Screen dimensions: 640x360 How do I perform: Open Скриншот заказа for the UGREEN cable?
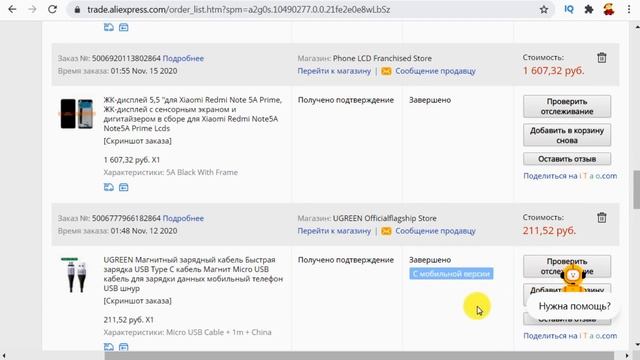point(138,301)
